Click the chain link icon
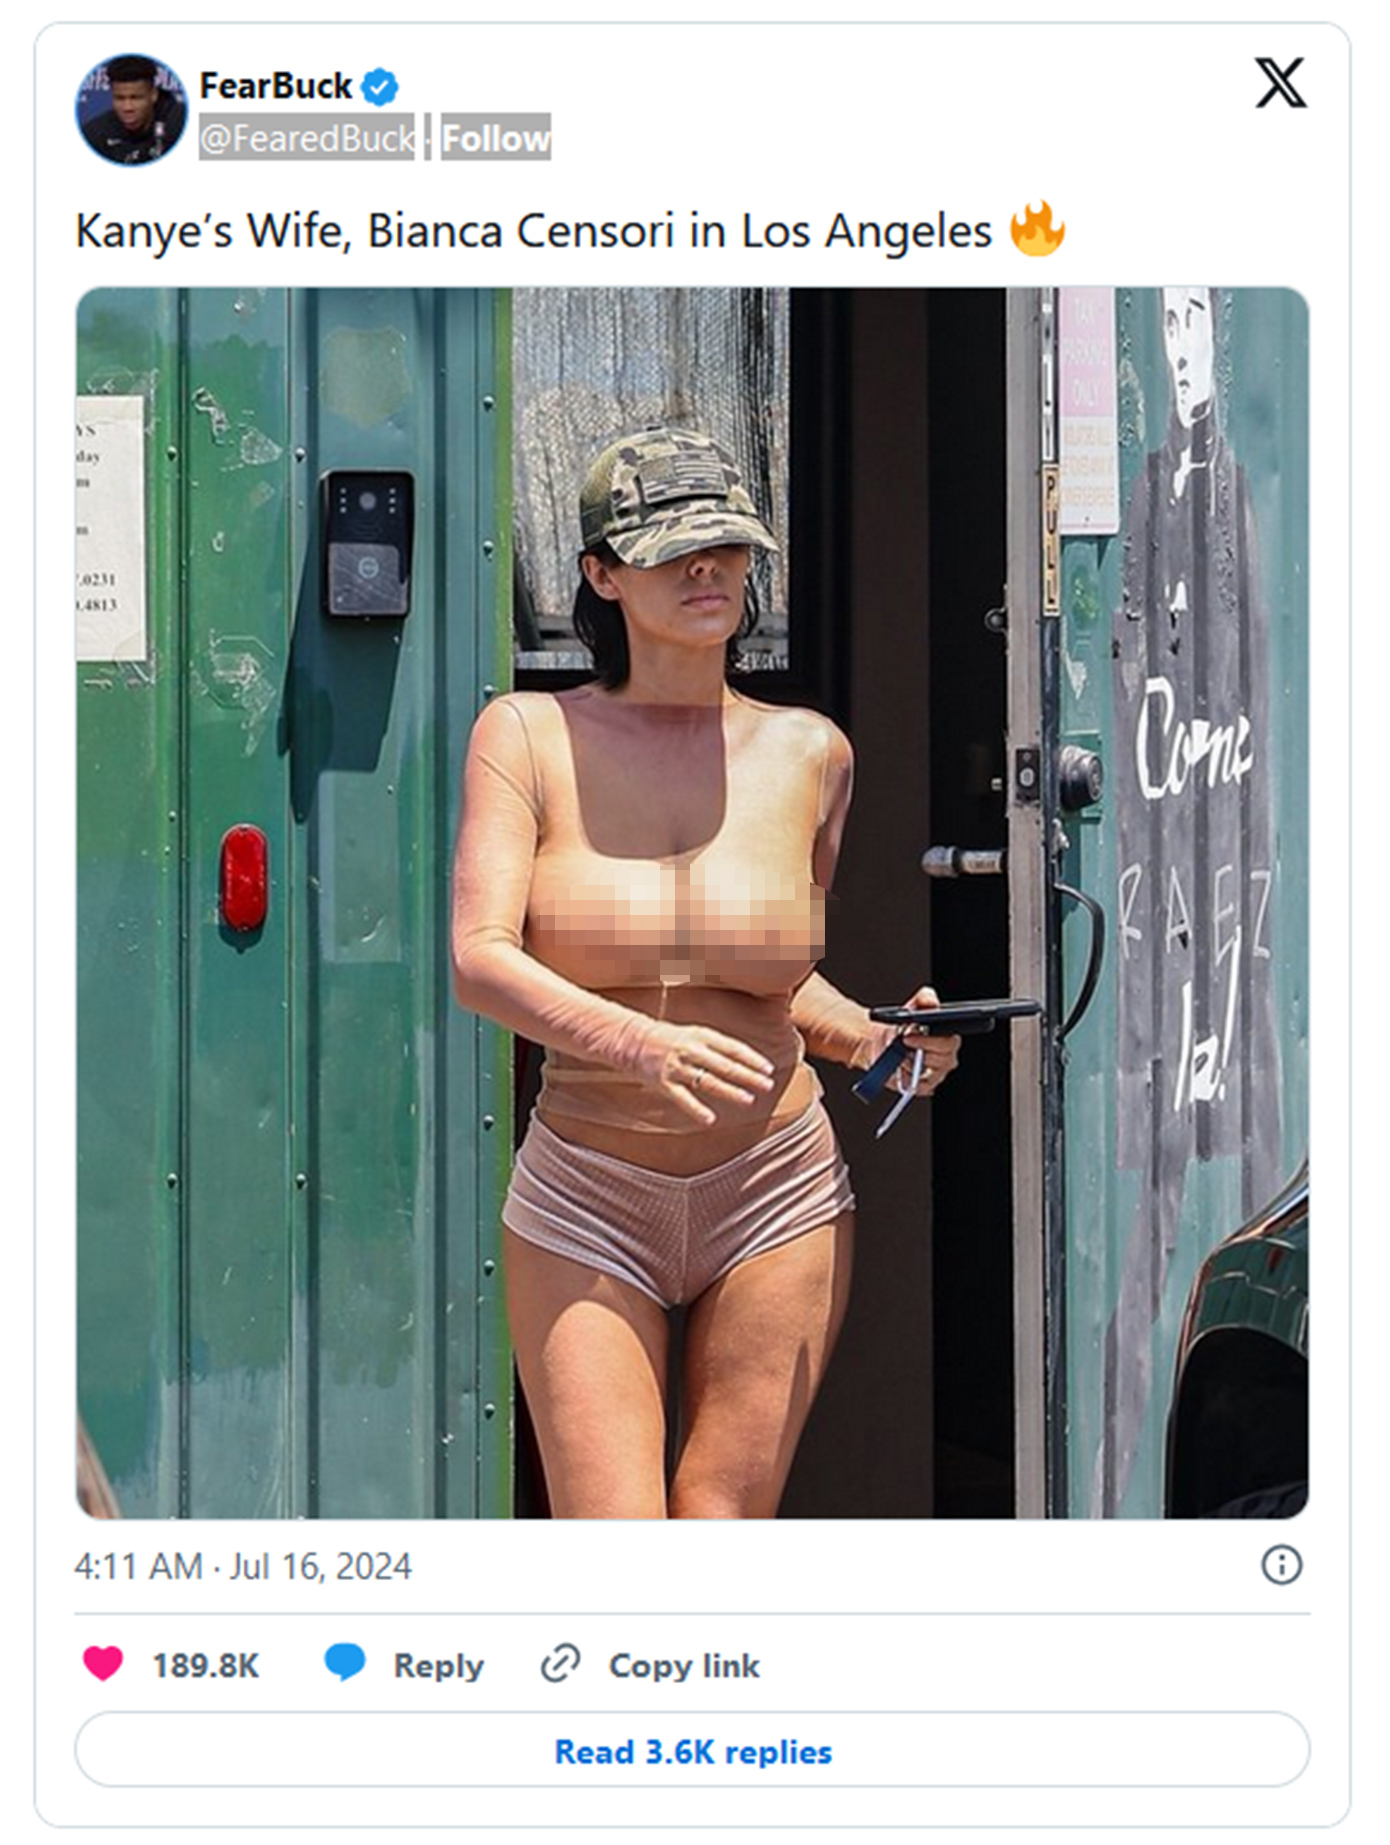This screenshot has width=1390, height=1845. 560,1664
